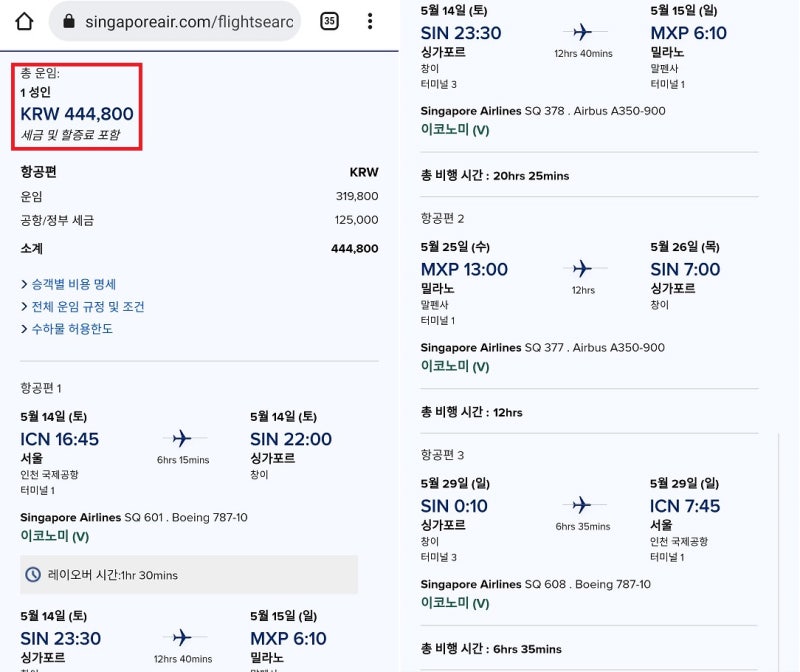800x672 pixels.
Task: Expand 수하물 허용한도 details
Action: (66, 329)
